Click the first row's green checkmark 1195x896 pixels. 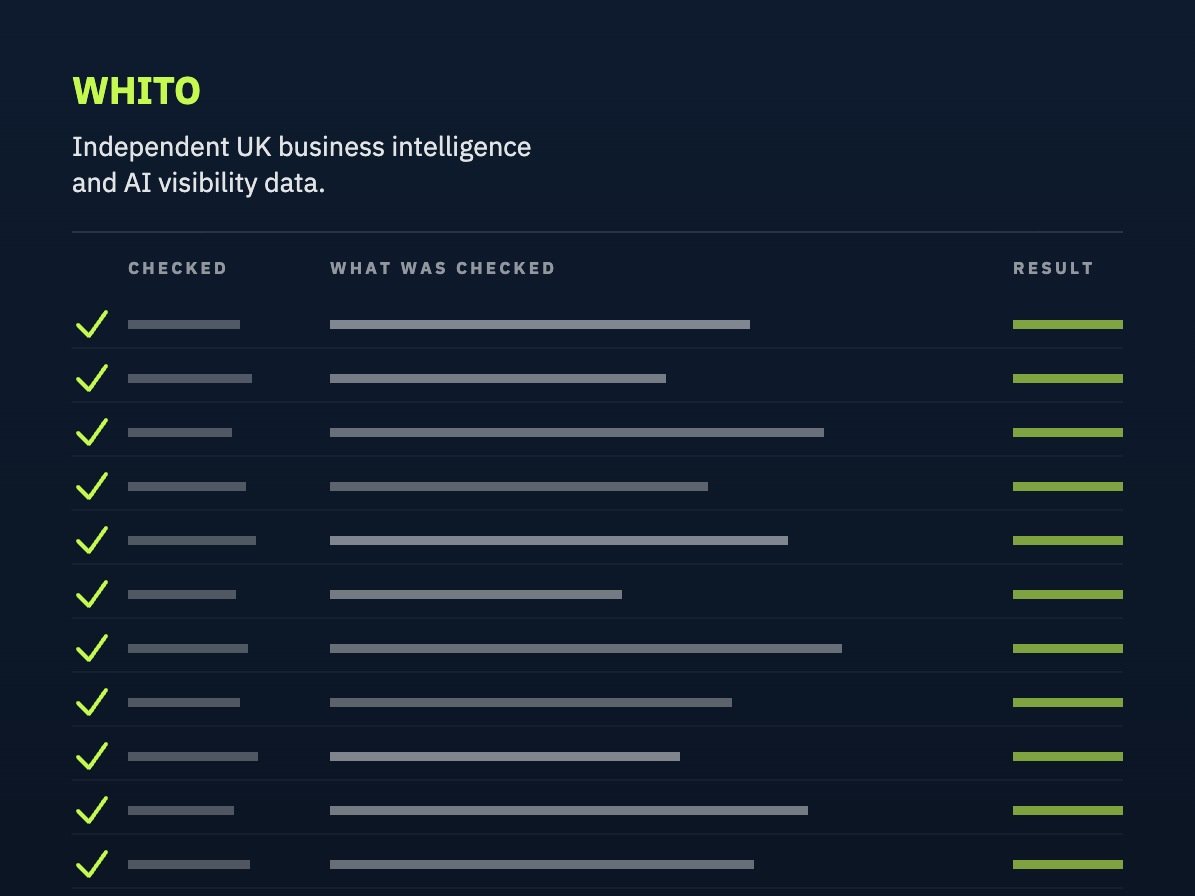(92, 324)
